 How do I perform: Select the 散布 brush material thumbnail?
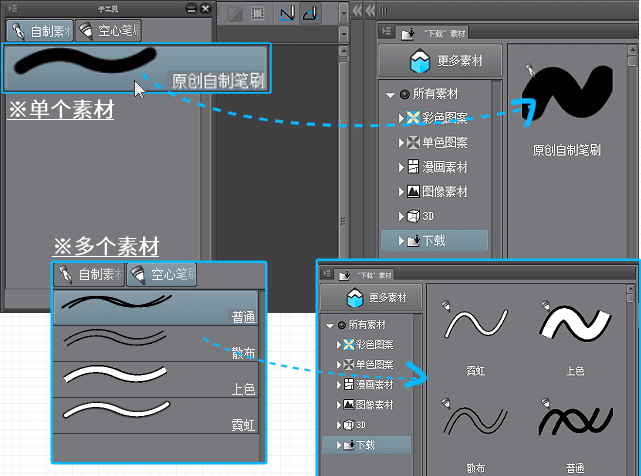474,424
